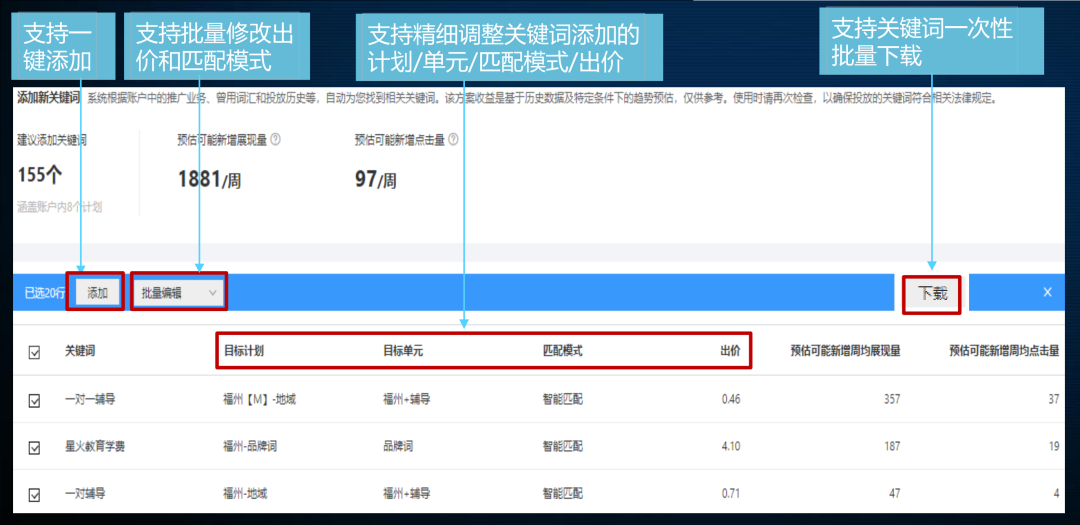Click the 出价 column header
This screenshot has width=1080, height=525.
click(731, 351)
